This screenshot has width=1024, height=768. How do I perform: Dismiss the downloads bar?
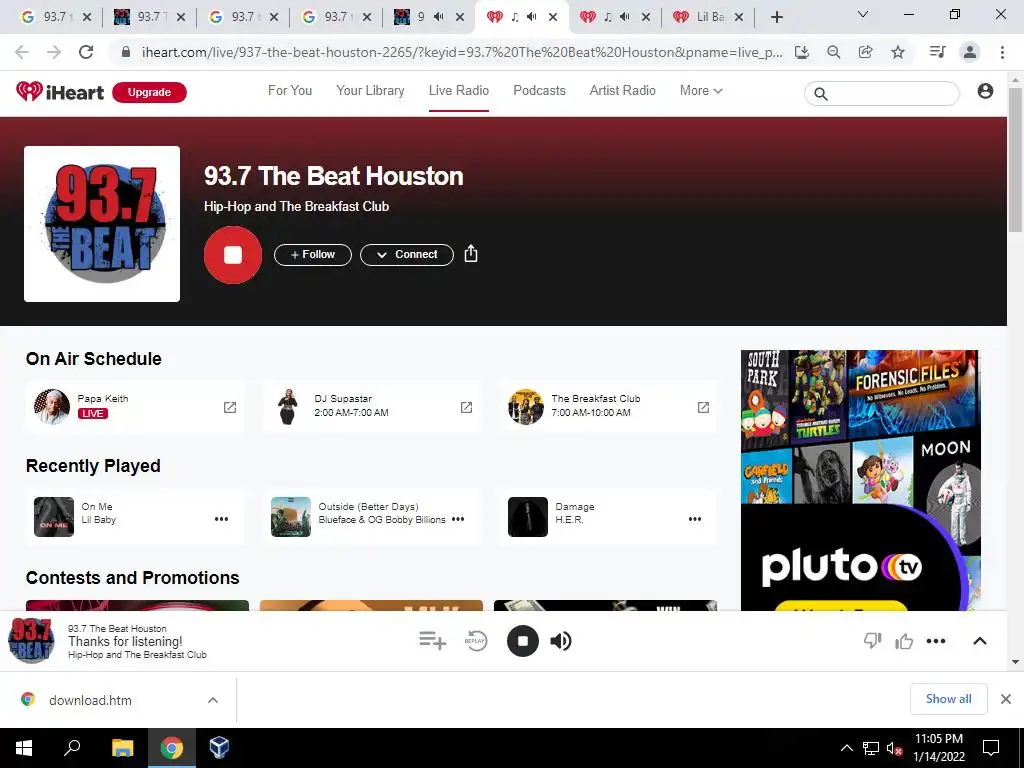1006,699
